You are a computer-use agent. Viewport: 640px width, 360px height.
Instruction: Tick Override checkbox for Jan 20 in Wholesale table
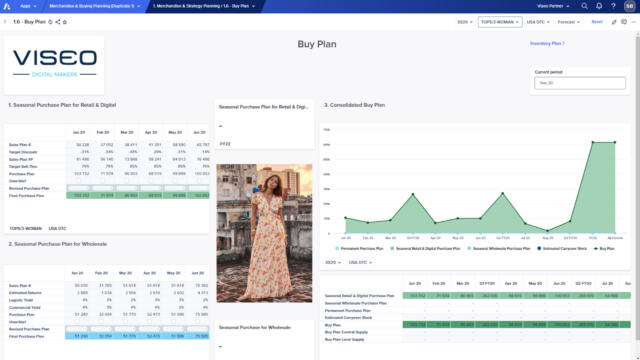(x=77, y=322)
